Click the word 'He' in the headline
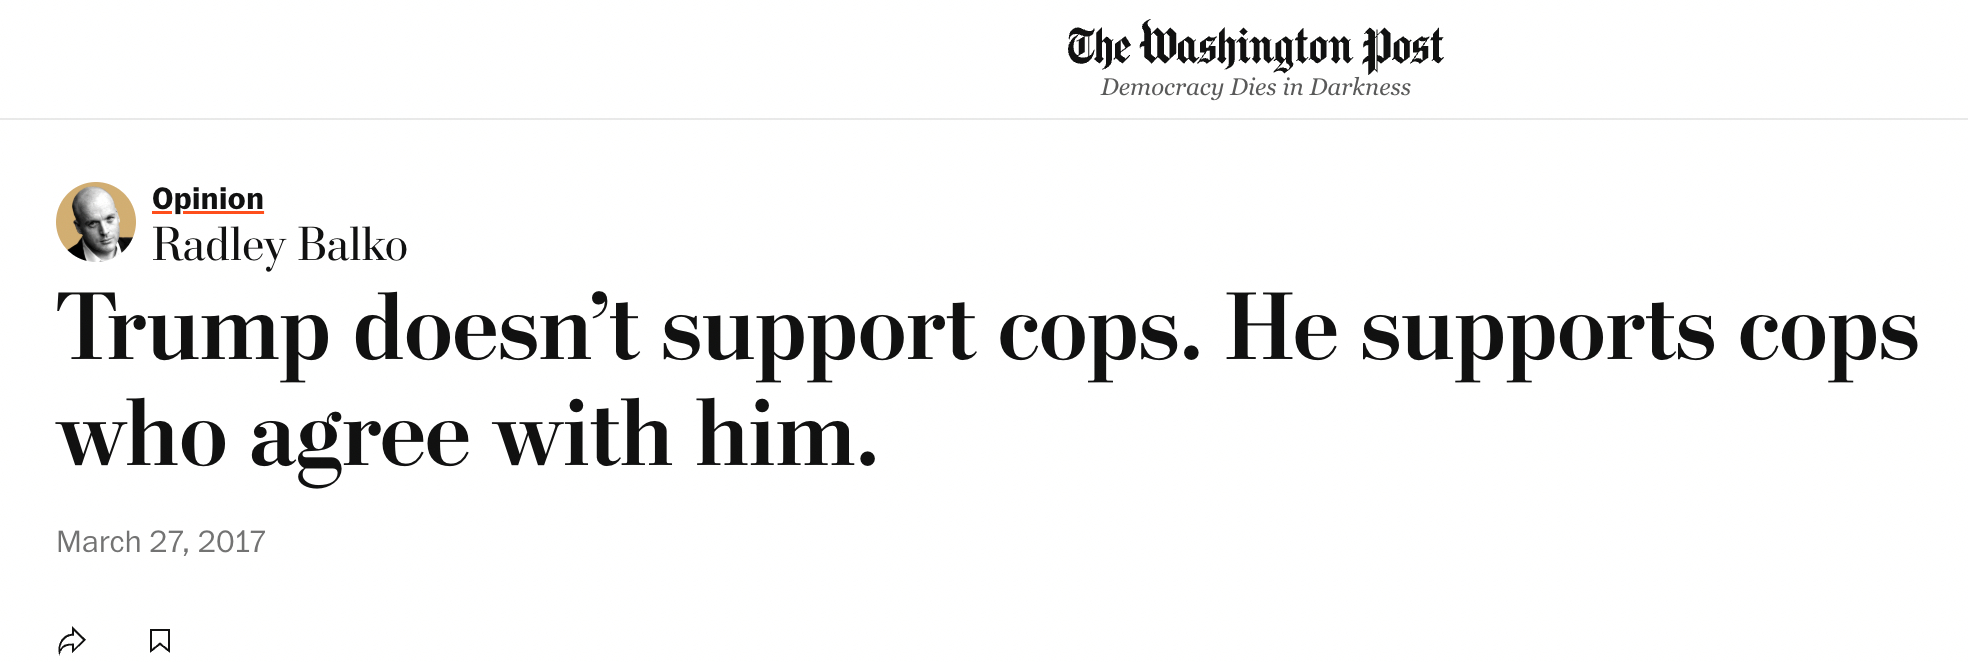The width and height of the screenshot is (1968, 662). pos(1281,328)
